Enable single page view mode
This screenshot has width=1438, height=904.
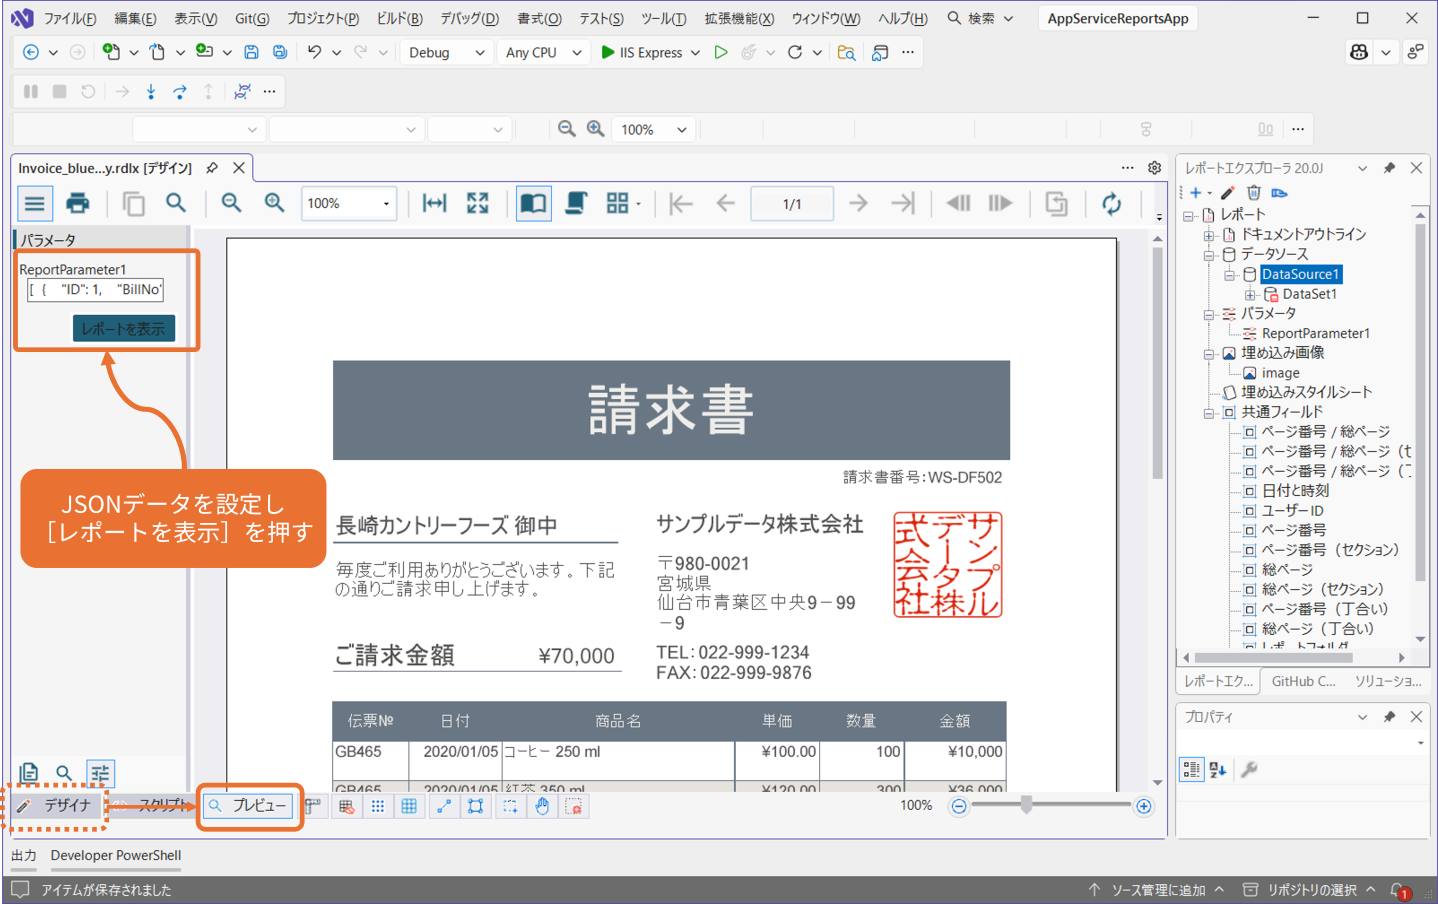[x=534, y=204]
